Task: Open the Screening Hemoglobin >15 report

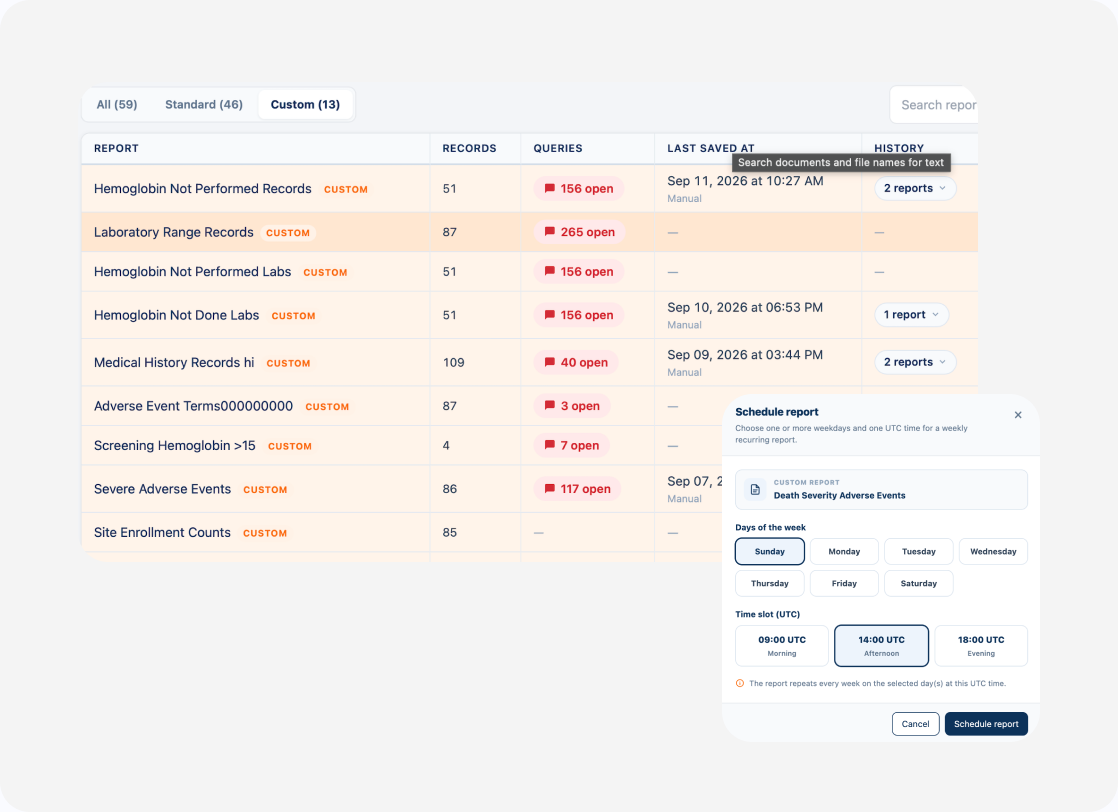Action: (175, 446)
